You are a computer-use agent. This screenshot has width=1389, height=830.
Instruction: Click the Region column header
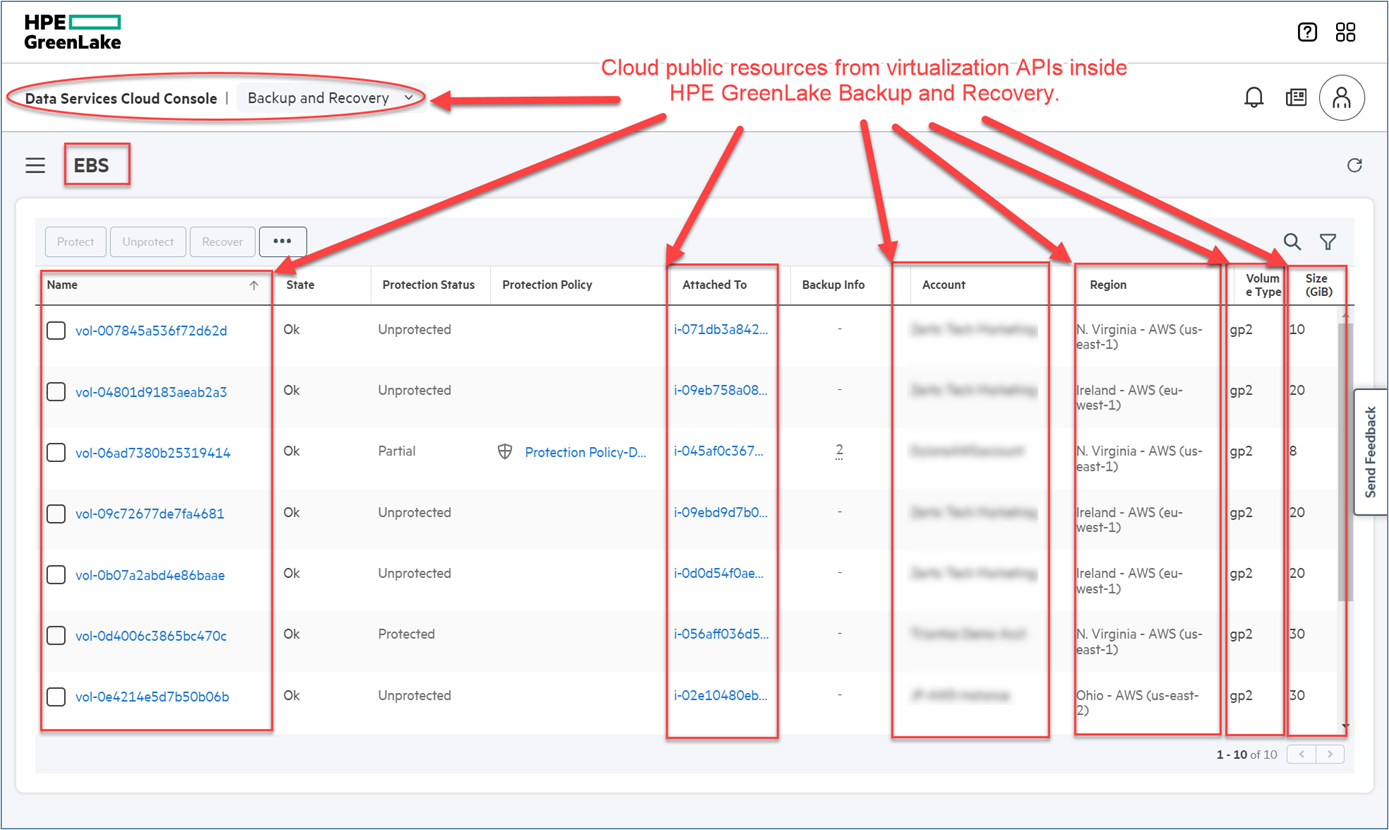[1108, 285]
